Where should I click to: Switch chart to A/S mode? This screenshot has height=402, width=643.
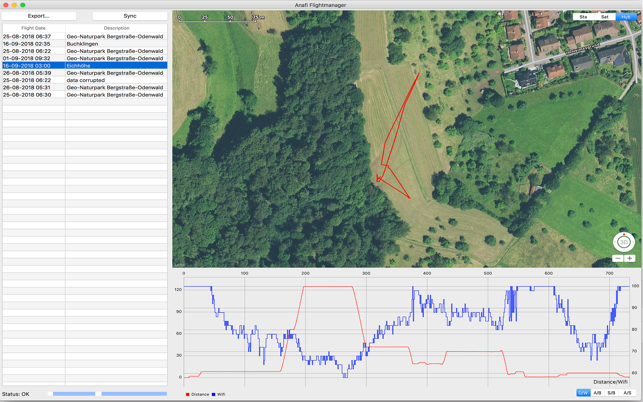[x=627, y=393]
